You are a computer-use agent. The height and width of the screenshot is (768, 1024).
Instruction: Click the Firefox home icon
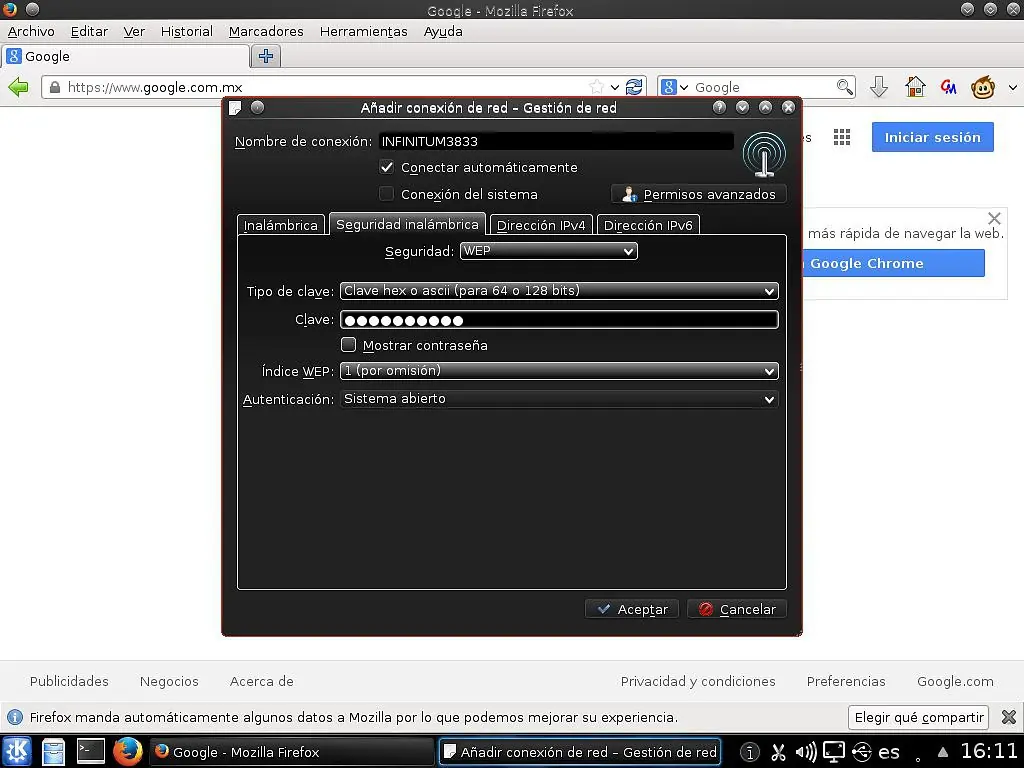tap(915, 87)
